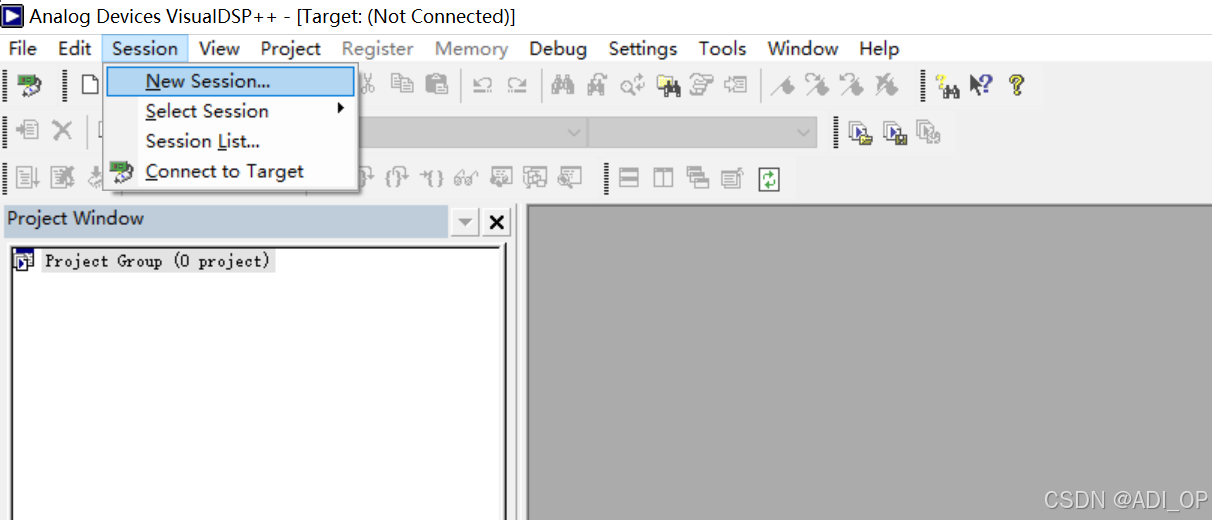This screenshot has width=1212, height=520.
Task: Click the first greyed icon in the bottom toolbar row
Action: (x=28, y=178)
